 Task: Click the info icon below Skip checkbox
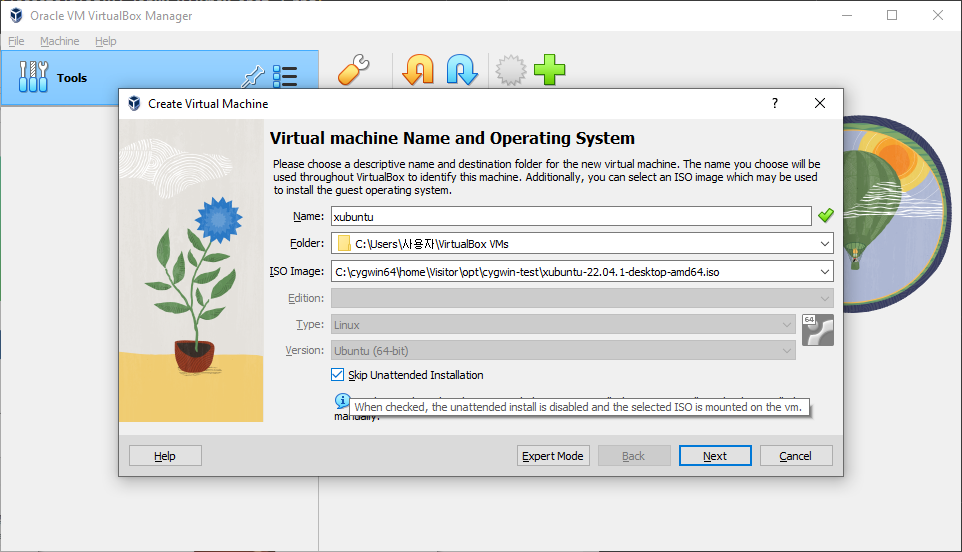(342, 401)
